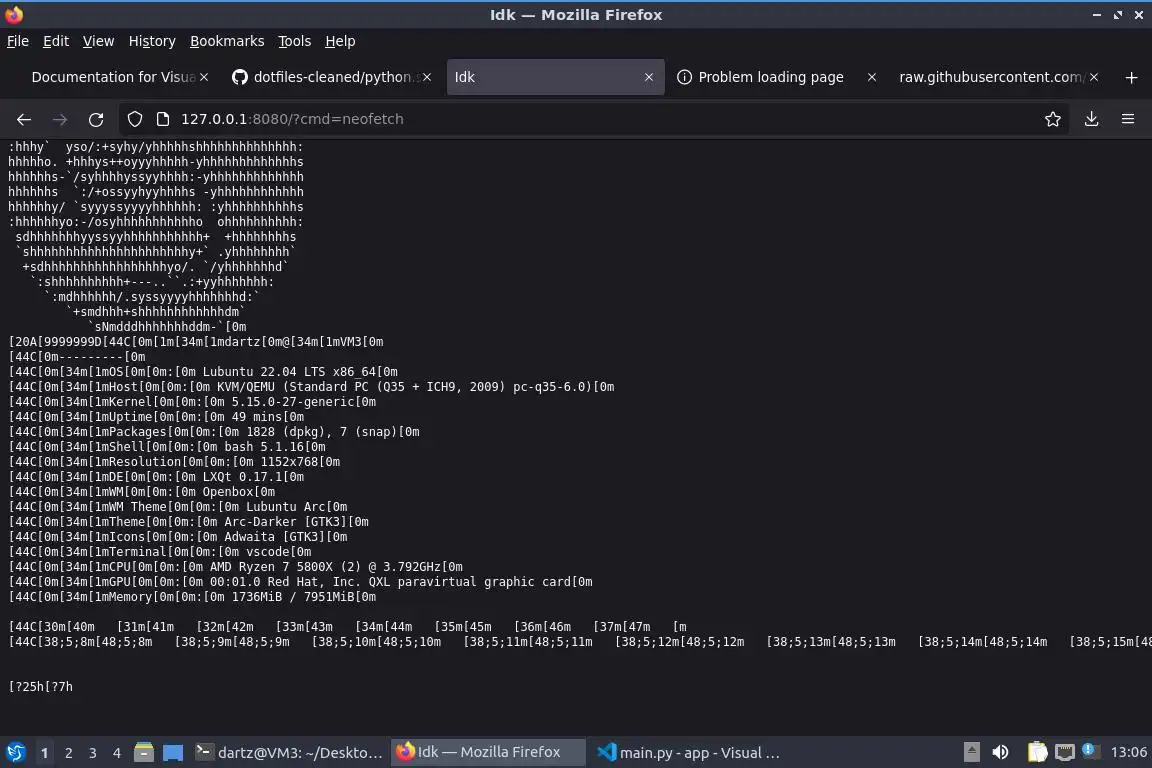The height and width of the screenshot is (768, 1152).
Task: Switch to main.py Visual Studio Code window
Action: tap(688, 753)
